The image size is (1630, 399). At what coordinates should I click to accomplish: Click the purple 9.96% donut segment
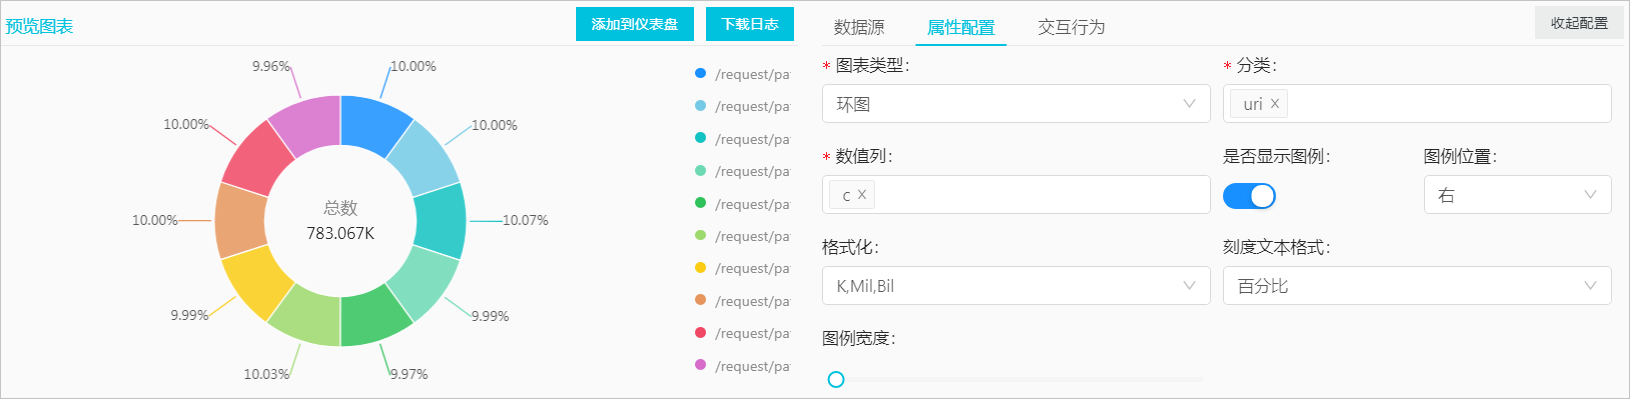coord(310,124)
